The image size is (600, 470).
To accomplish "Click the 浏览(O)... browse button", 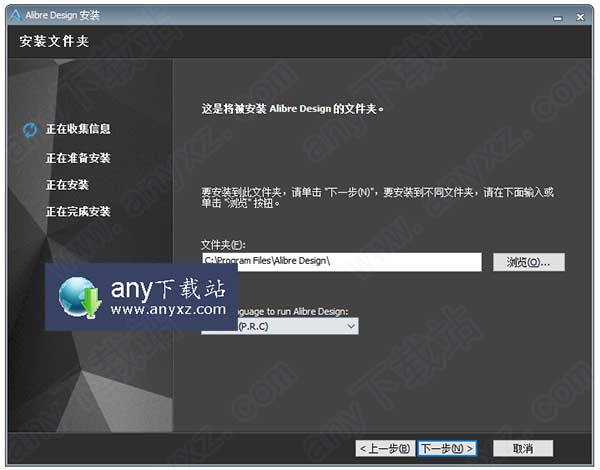I will click(x=528, y=262).
